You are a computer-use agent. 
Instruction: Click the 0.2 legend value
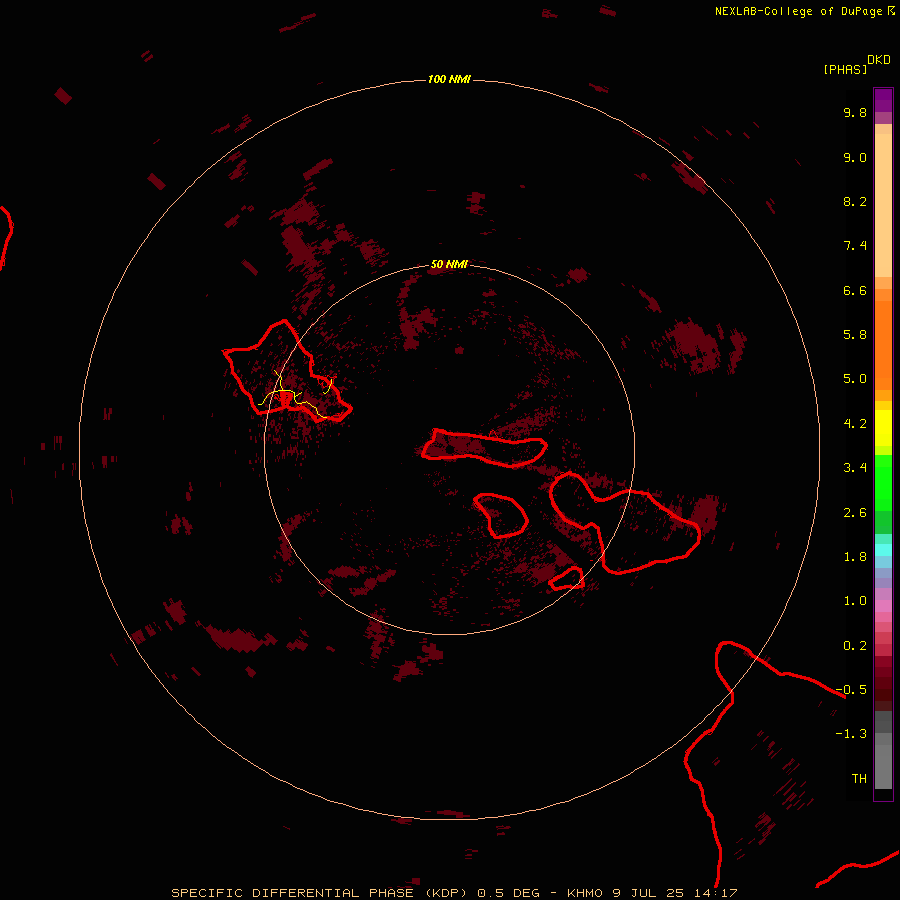click(855, 646)
